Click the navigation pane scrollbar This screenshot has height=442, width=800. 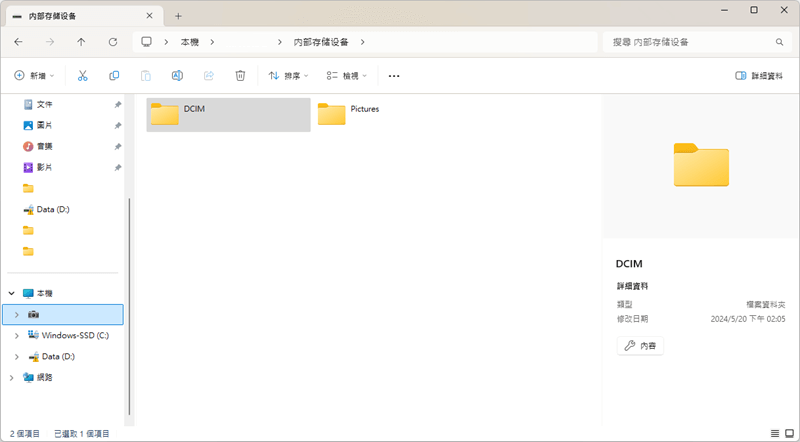click(x=130, y=306)
